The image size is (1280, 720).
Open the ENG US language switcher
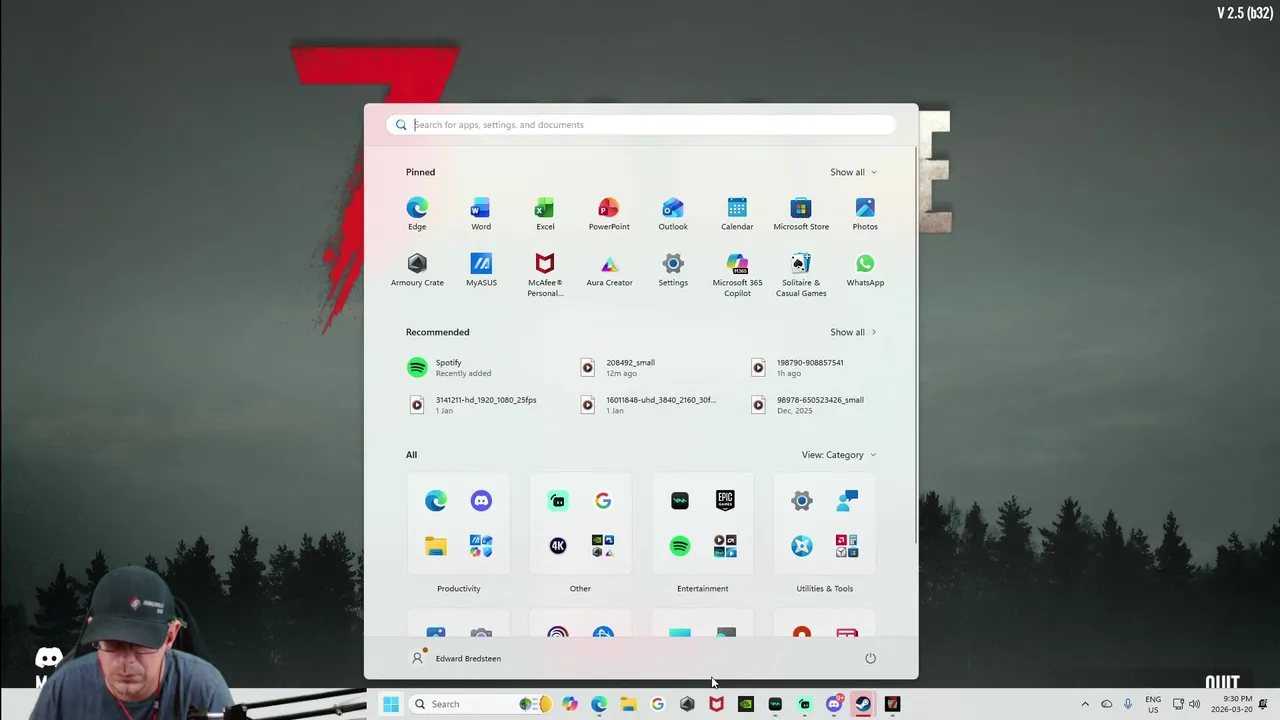(x=1153, y=704)
